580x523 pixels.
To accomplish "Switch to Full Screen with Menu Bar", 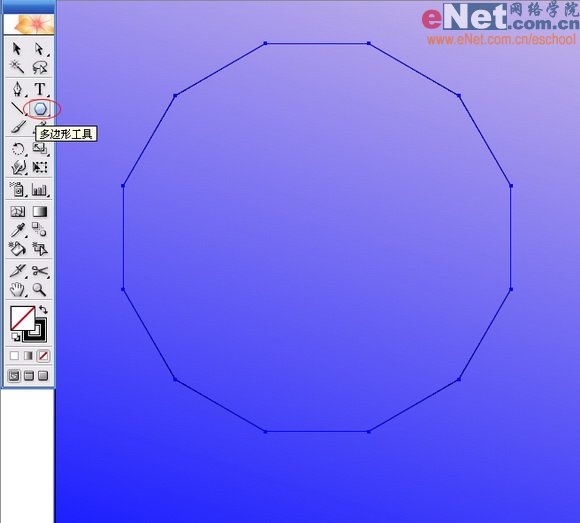I will [29, 376].
